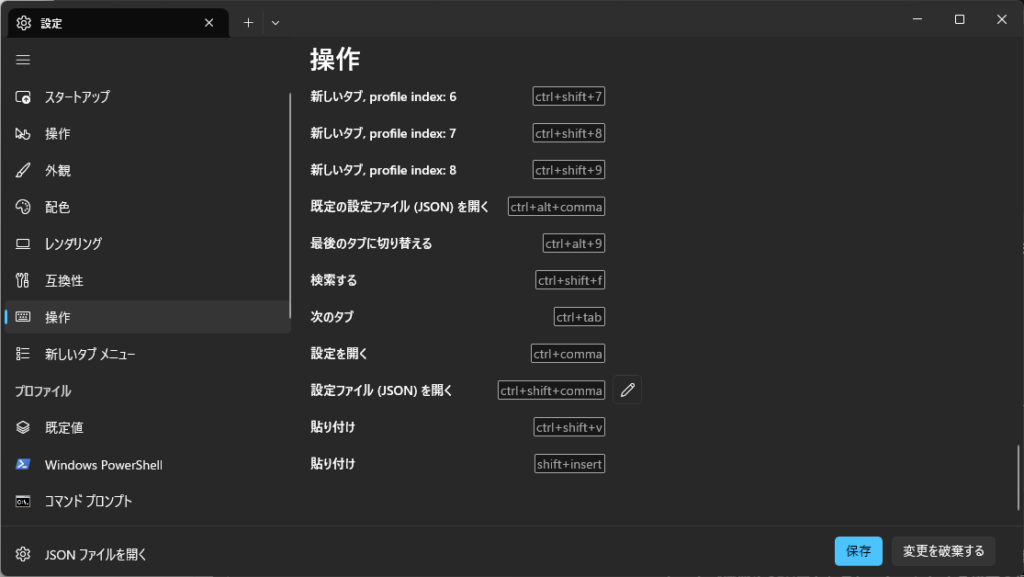Click the ctrl+shift+f keybinding chip for 検索する
Image resolution: width=1024 pixels, height=577 pixels.
click(568, 280)
